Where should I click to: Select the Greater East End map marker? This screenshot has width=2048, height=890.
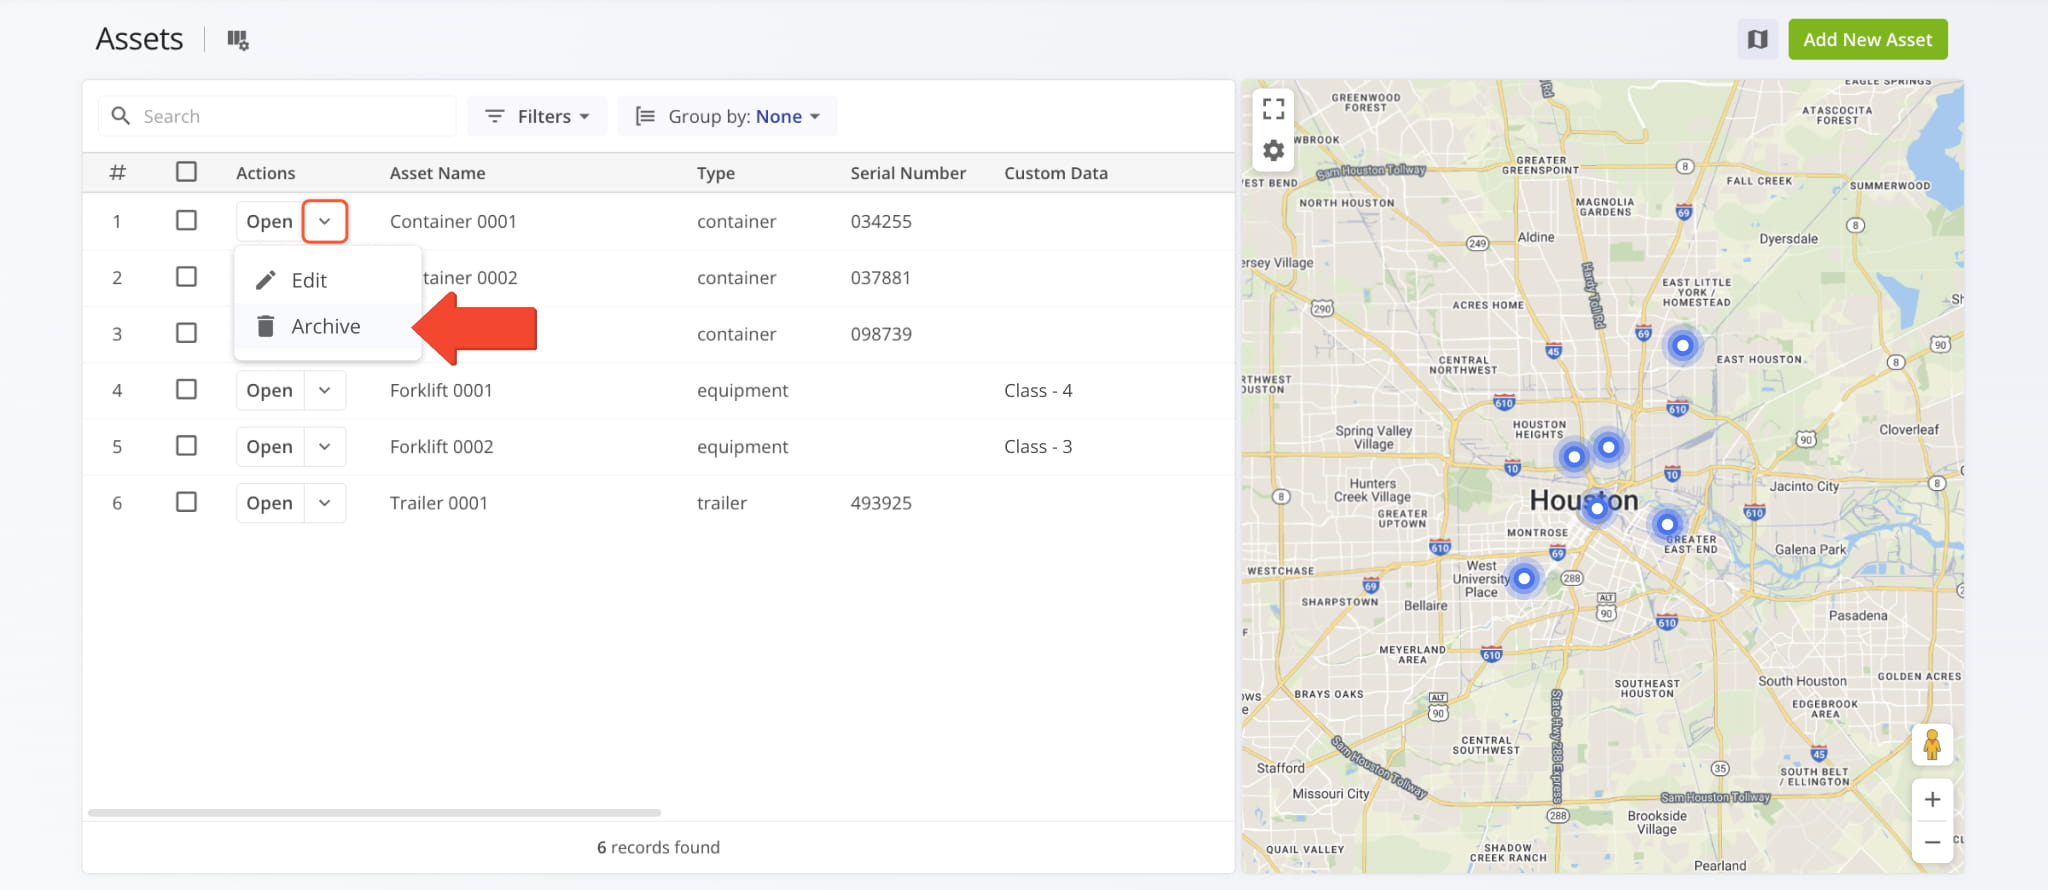tap(1666, 524)
